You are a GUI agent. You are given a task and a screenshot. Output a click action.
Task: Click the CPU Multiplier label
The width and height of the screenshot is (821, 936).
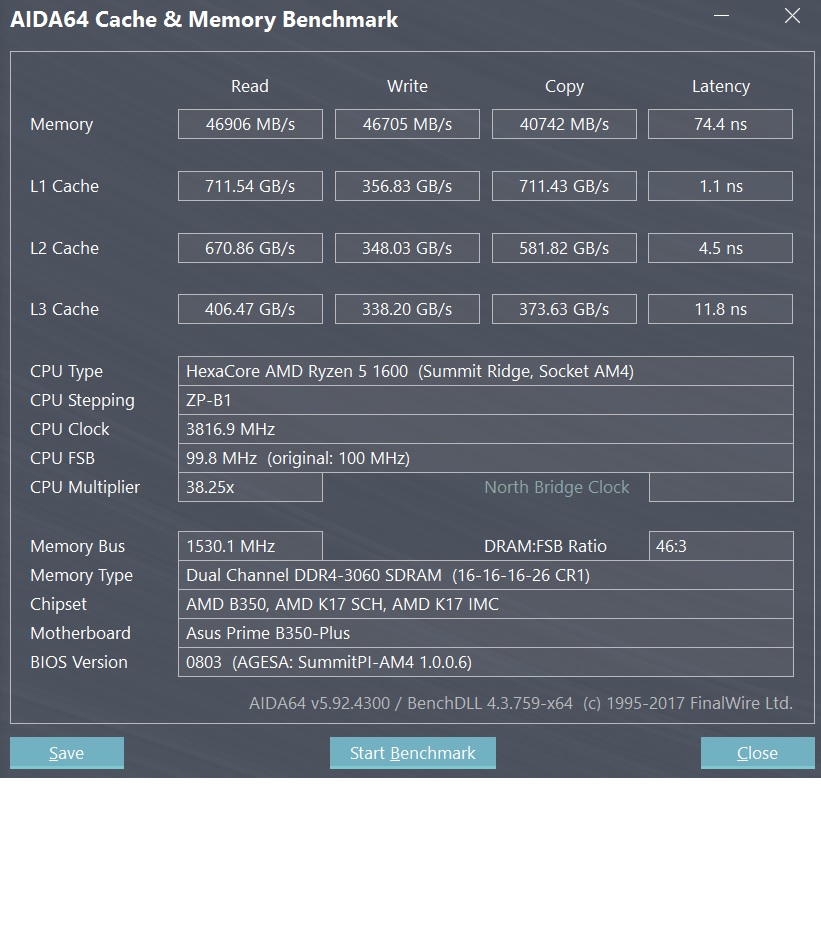pyautogui.click(x=85, y=488)
